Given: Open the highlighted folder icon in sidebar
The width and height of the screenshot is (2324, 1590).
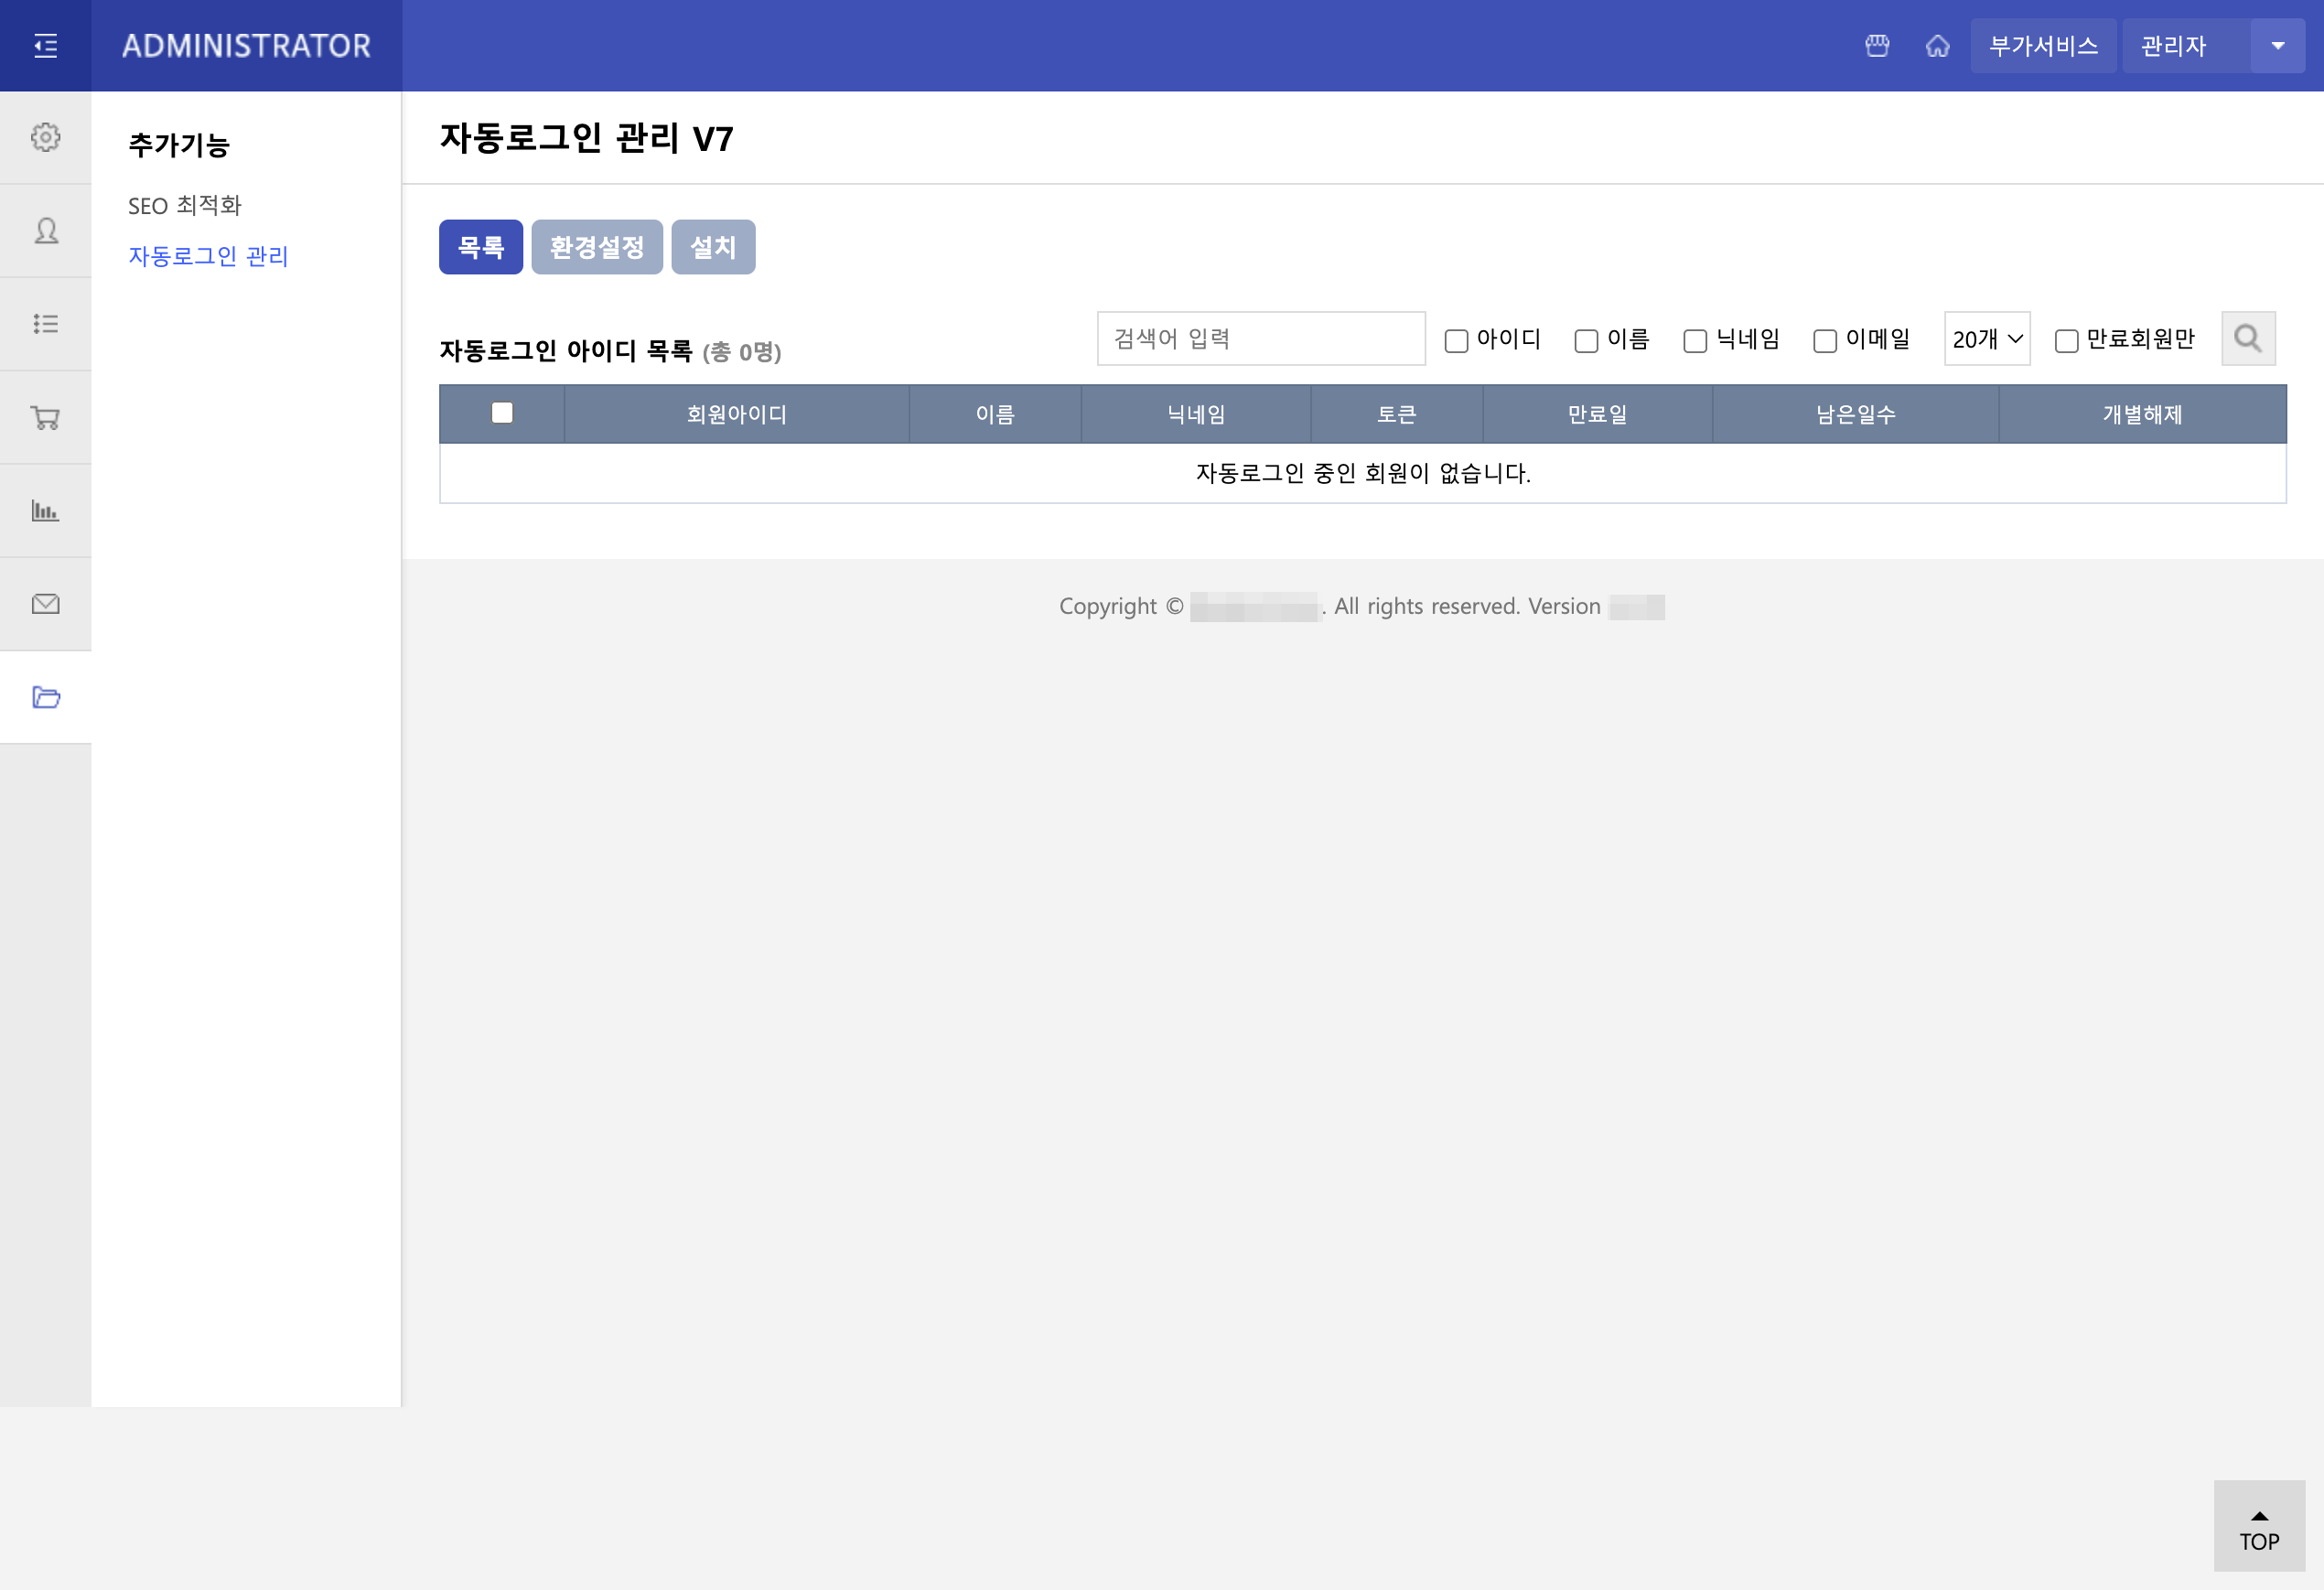Looking at the screenshot, I should click(45, 697).
